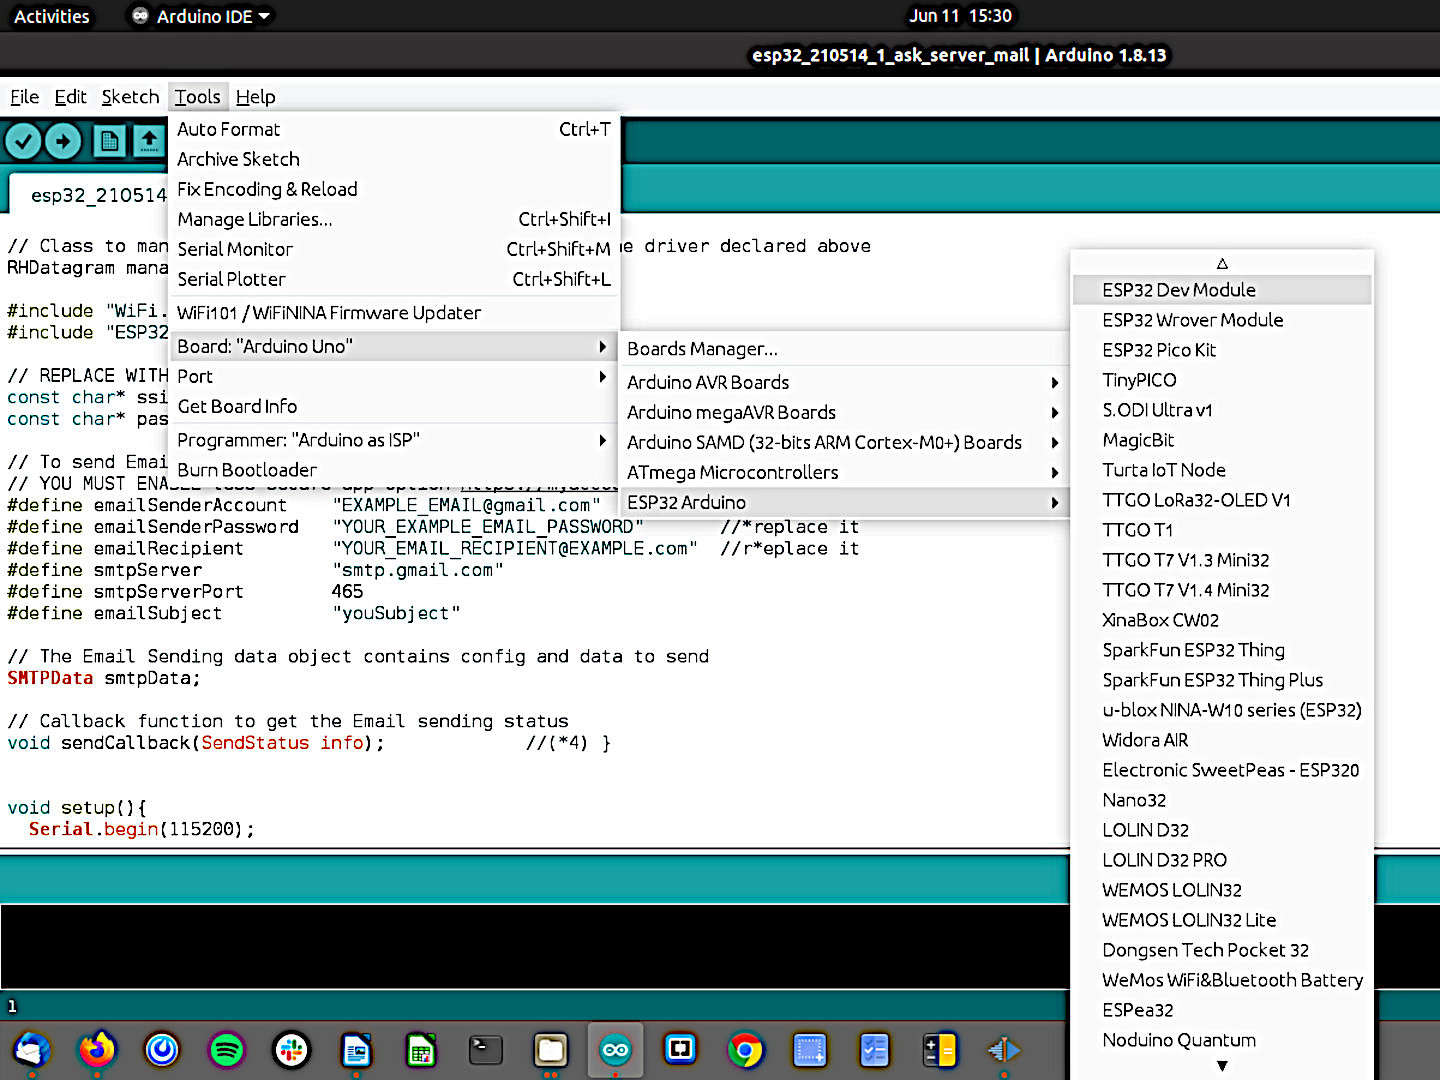
Task: Select Nano32 board
Action: (x=1222, y=800)
